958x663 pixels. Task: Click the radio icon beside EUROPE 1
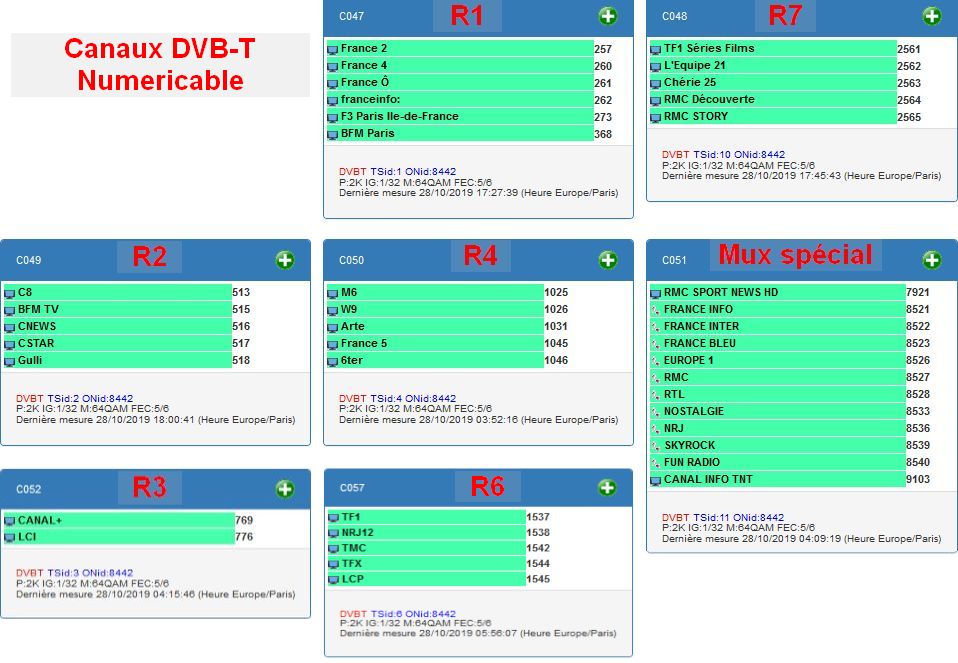[x=656, y=361]
